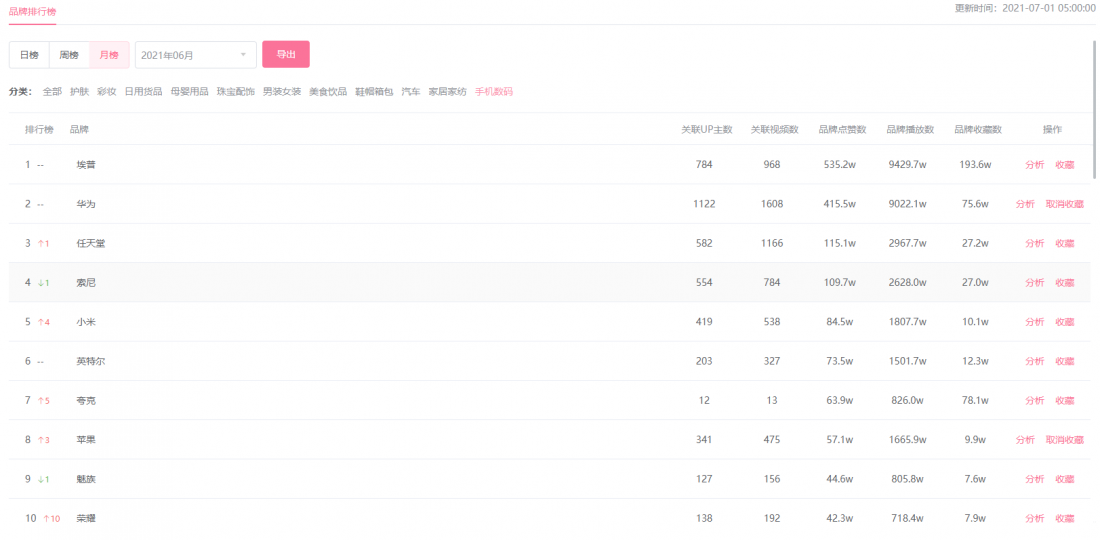The width and height of the screenshot is (1100, 540).
Task: Click the 排行榜 column header
Action: [39, 130]
